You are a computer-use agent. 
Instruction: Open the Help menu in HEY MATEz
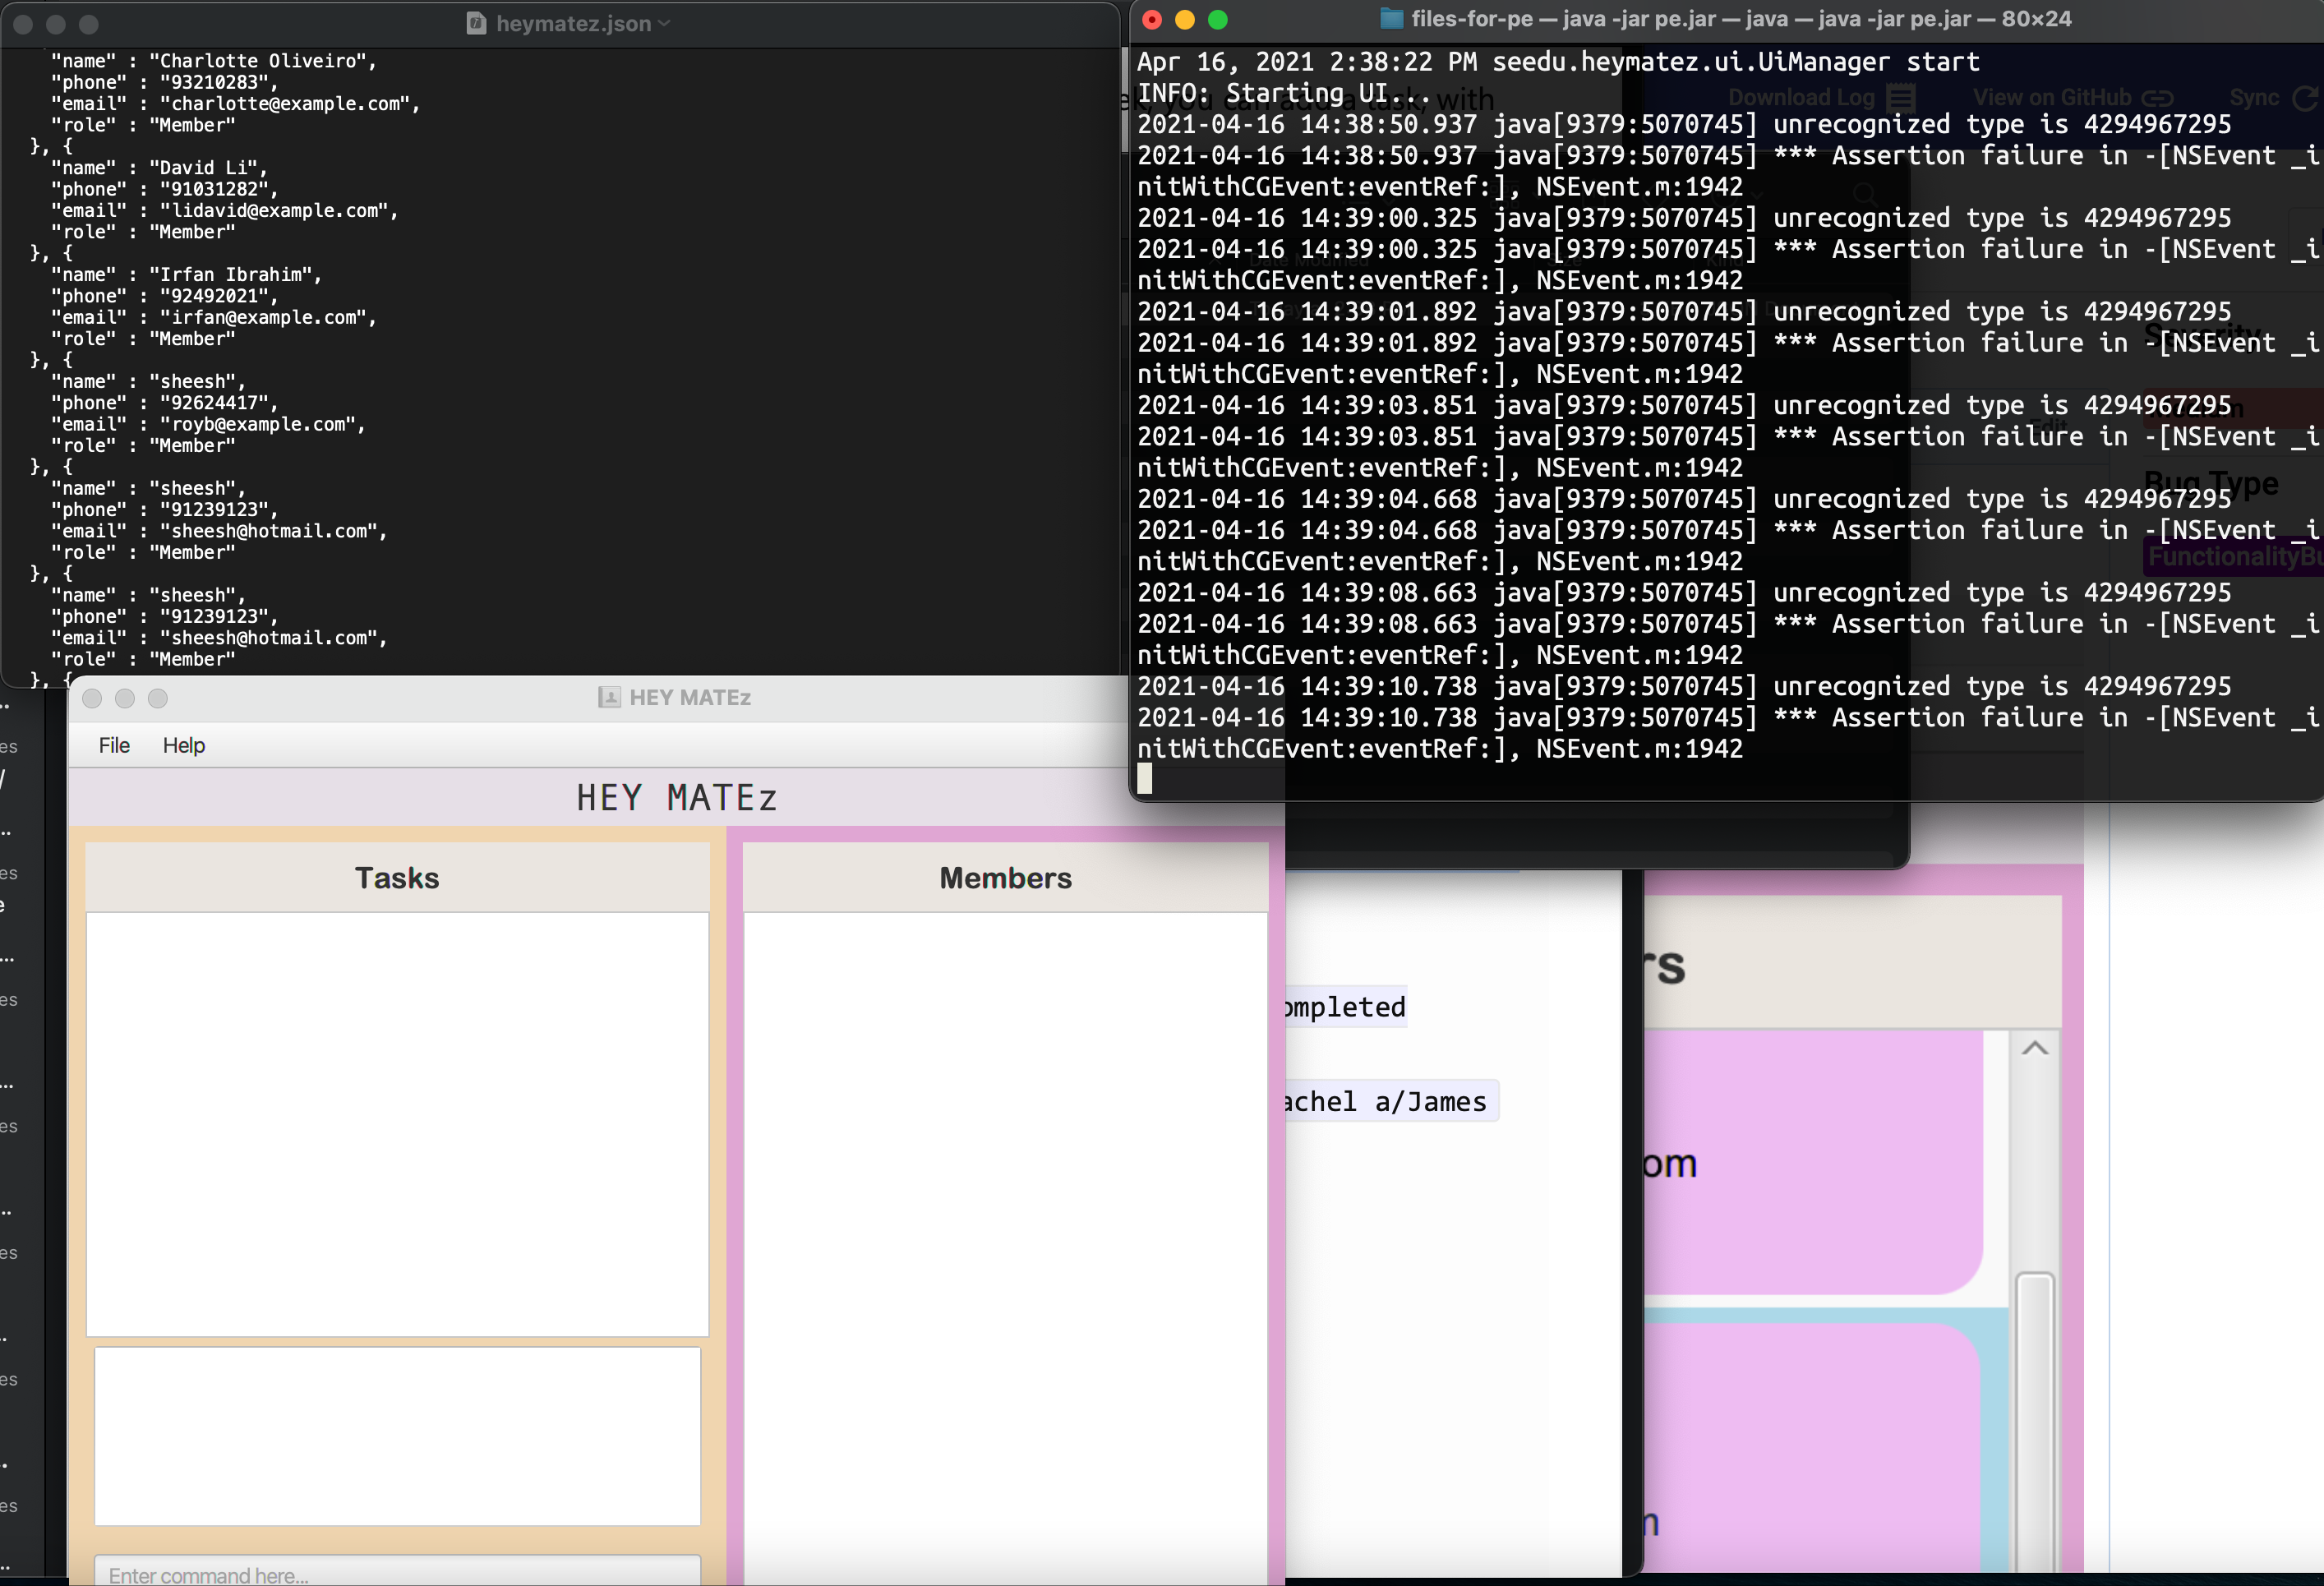(184, 745)
